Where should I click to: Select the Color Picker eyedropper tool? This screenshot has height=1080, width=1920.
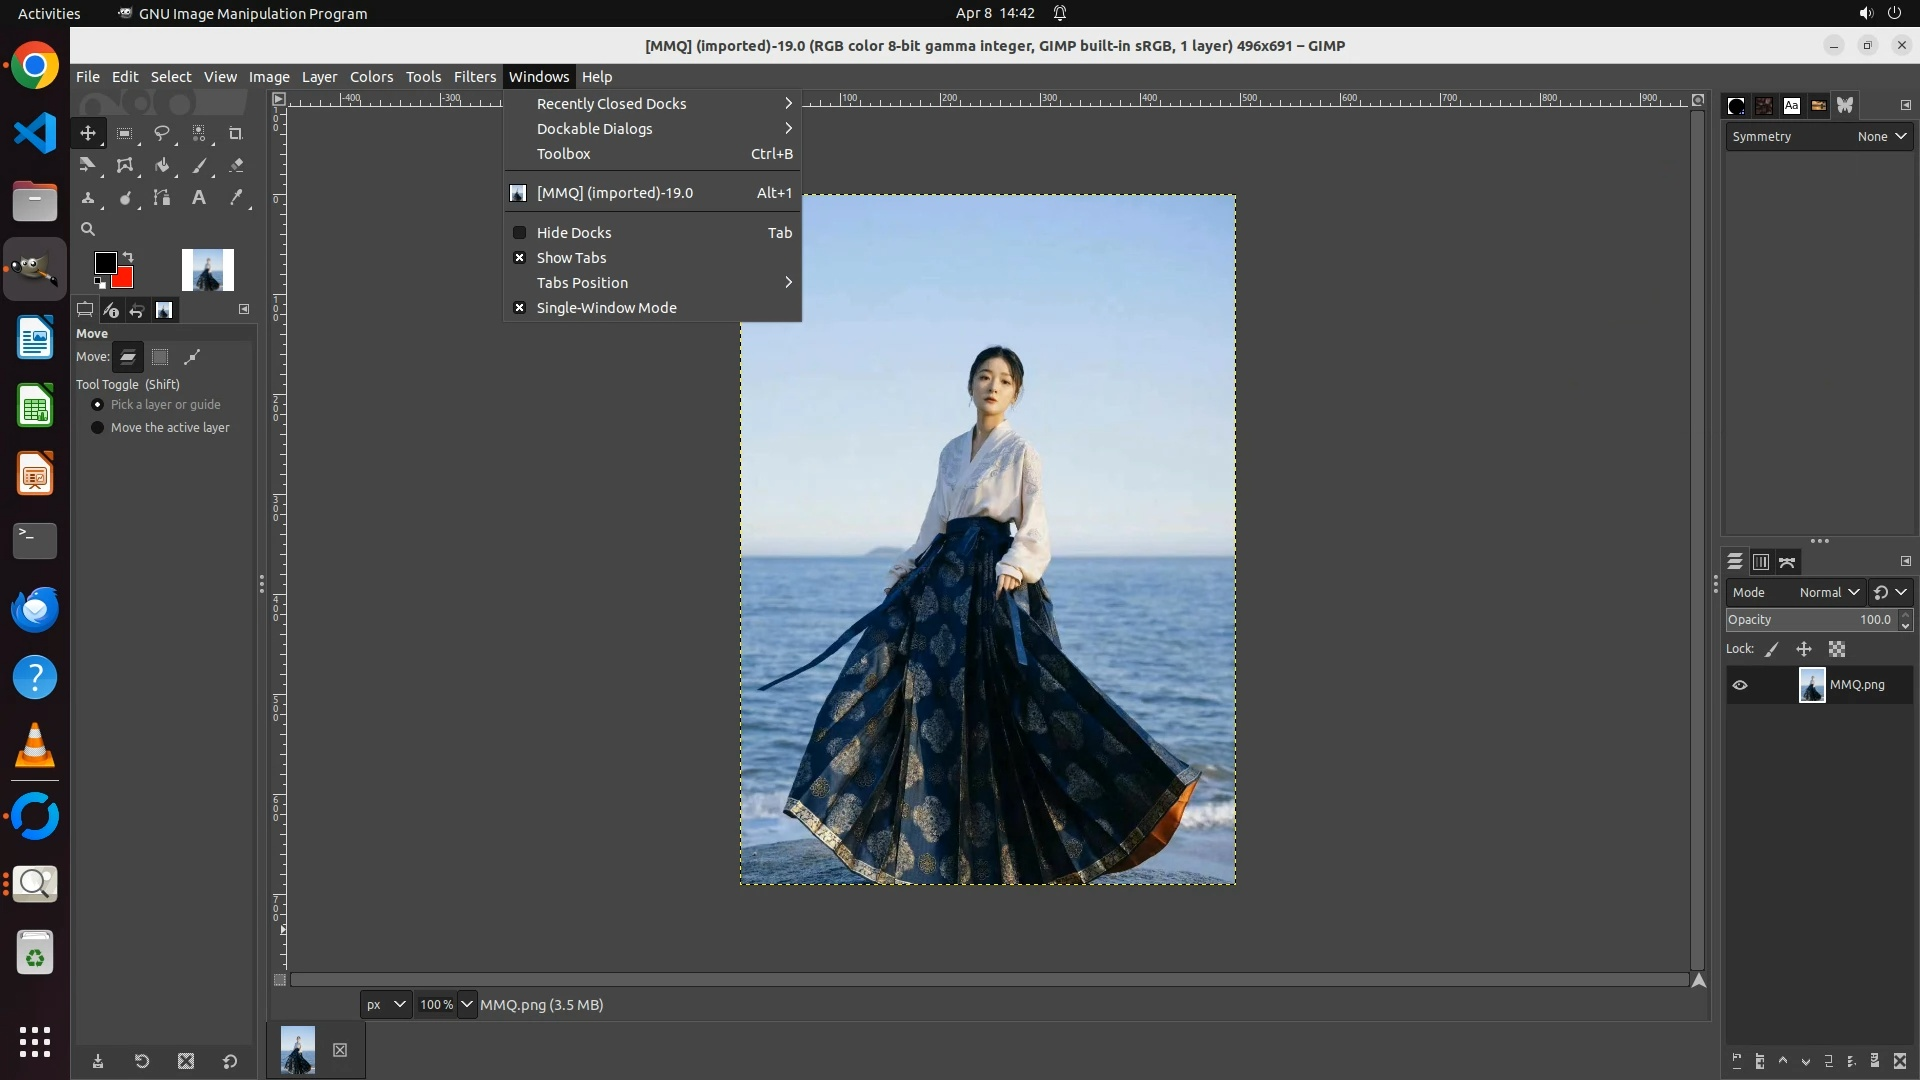point(236,198)
